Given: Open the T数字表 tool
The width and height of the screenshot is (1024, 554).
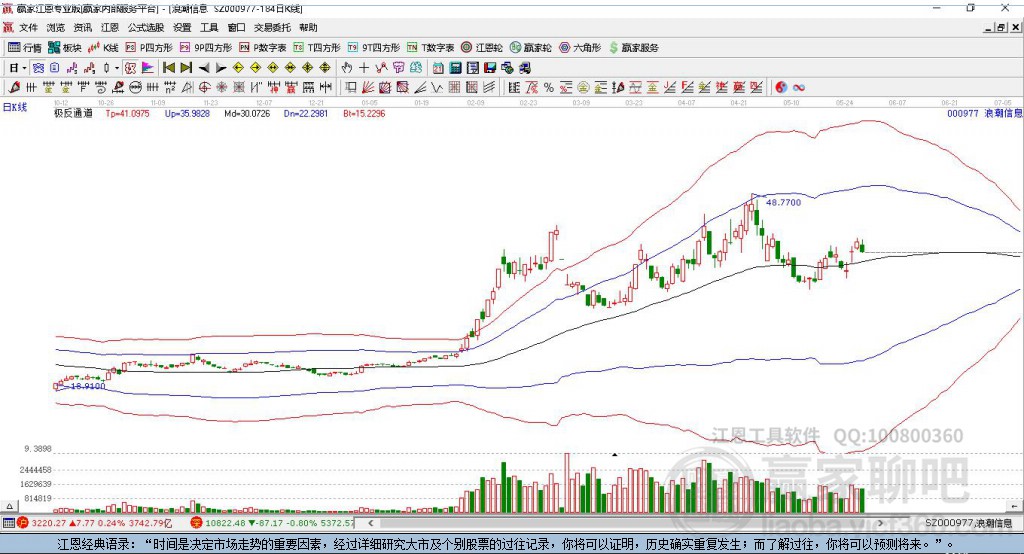Looking at the screenshot, I should point(430,48).
